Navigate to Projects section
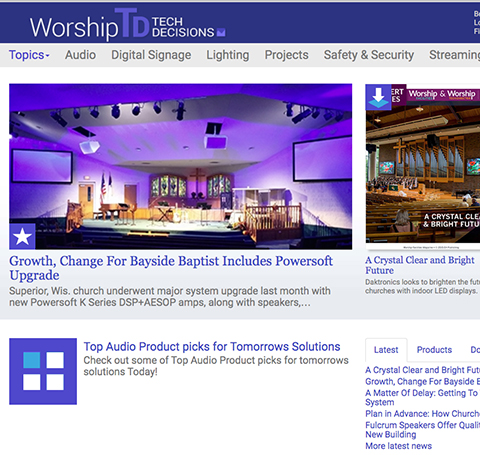The image size is (480, 455). 287,55
